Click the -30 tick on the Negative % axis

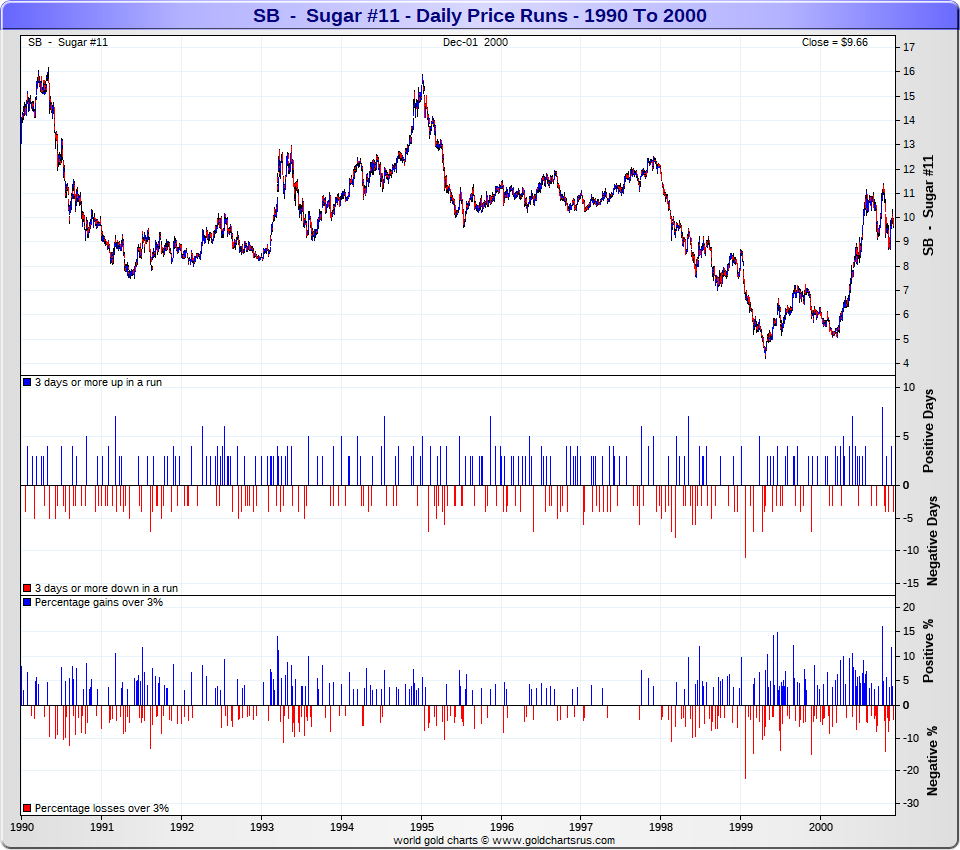pos(911,803)
